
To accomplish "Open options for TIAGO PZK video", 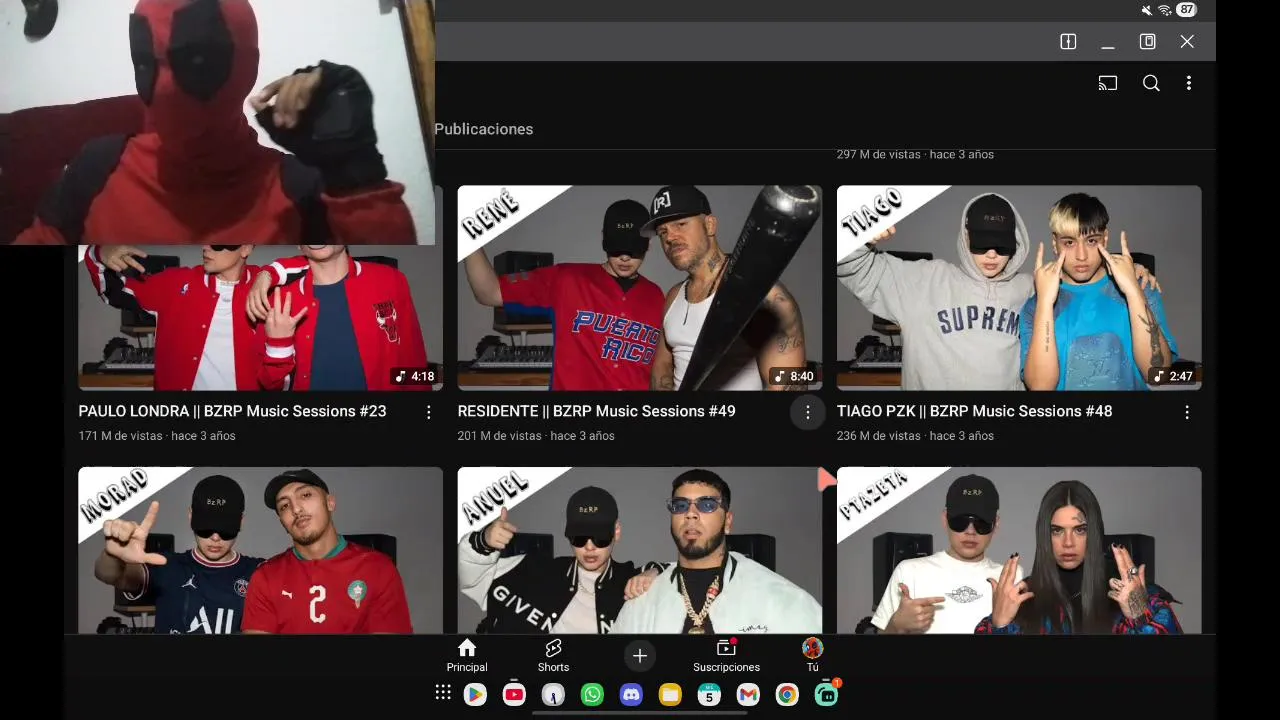I will click(x=1187, y=412).
